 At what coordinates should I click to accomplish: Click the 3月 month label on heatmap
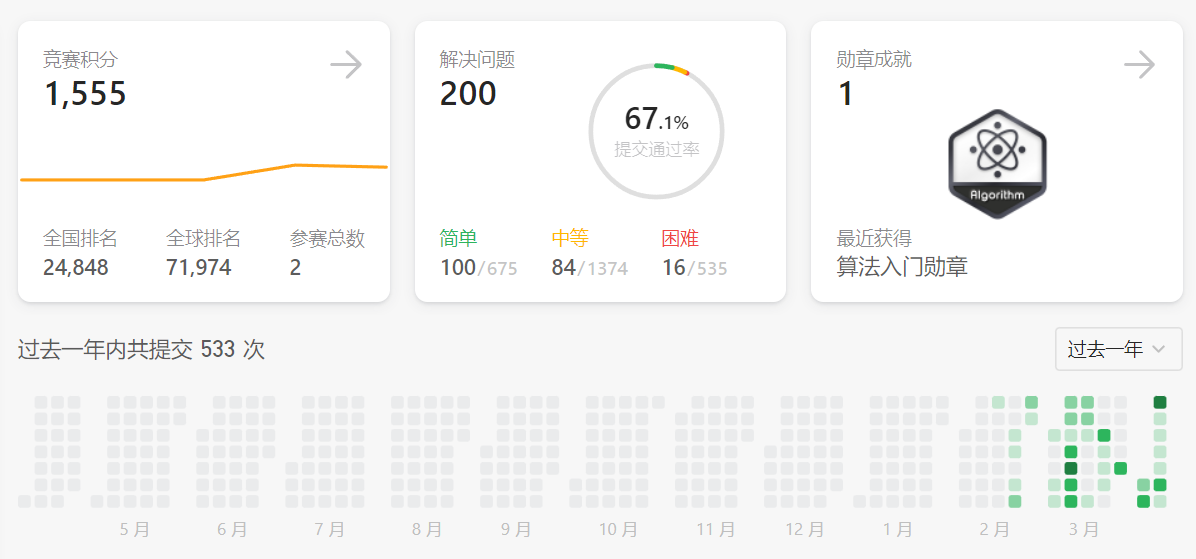point(1083,529)
